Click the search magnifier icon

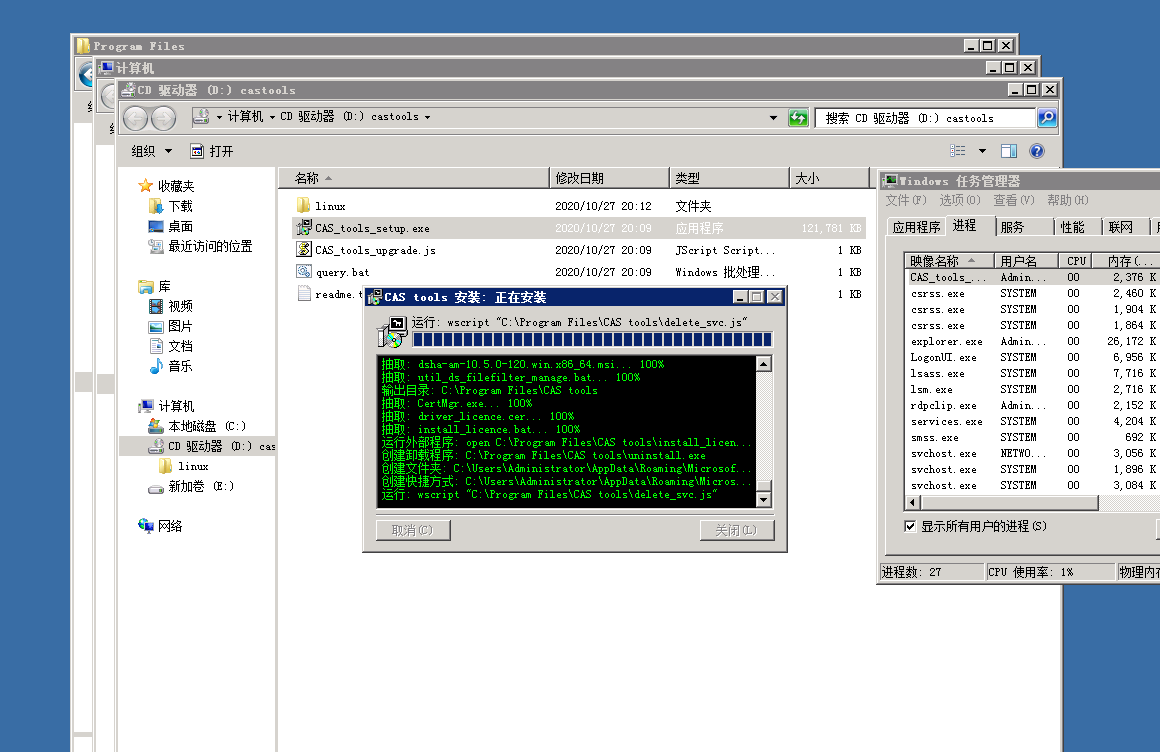tap(1046, 118)
